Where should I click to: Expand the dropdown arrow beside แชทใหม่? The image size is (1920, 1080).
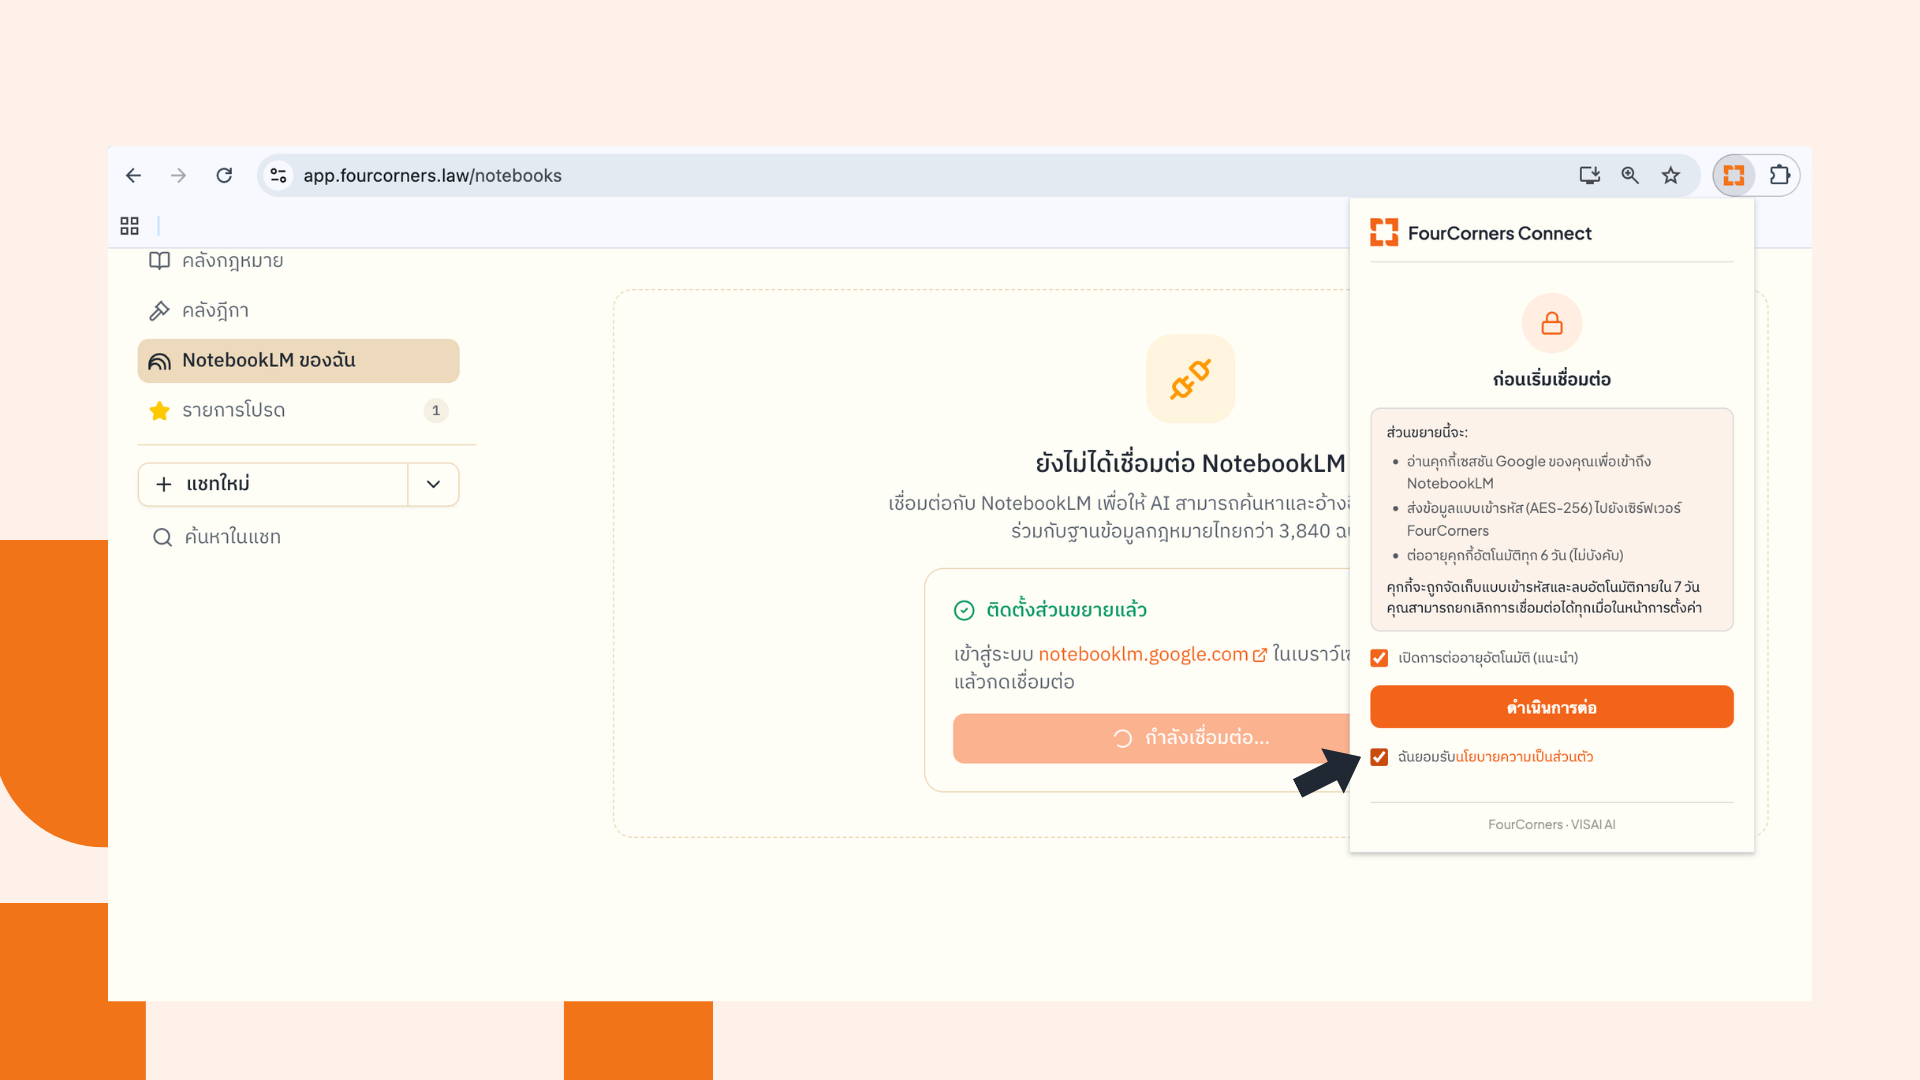click(x=433, y=484)
